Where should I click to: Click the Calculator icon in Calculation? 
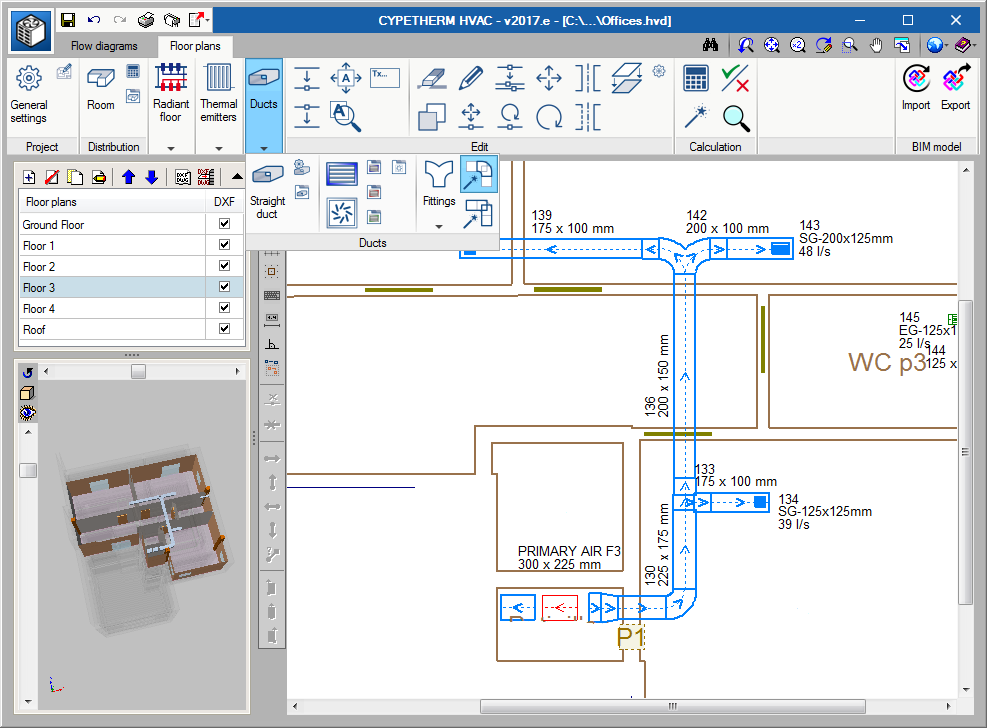coord(696,78)
